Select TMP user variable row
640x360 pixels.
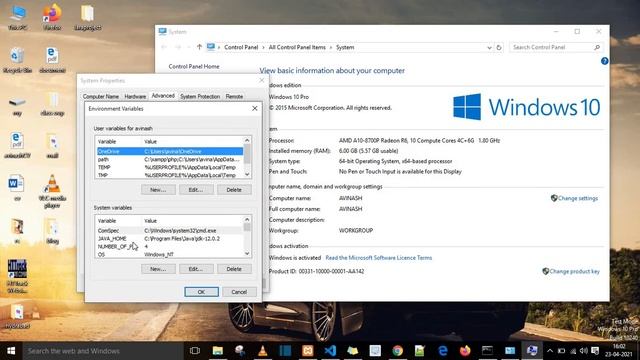pos(169,175)
